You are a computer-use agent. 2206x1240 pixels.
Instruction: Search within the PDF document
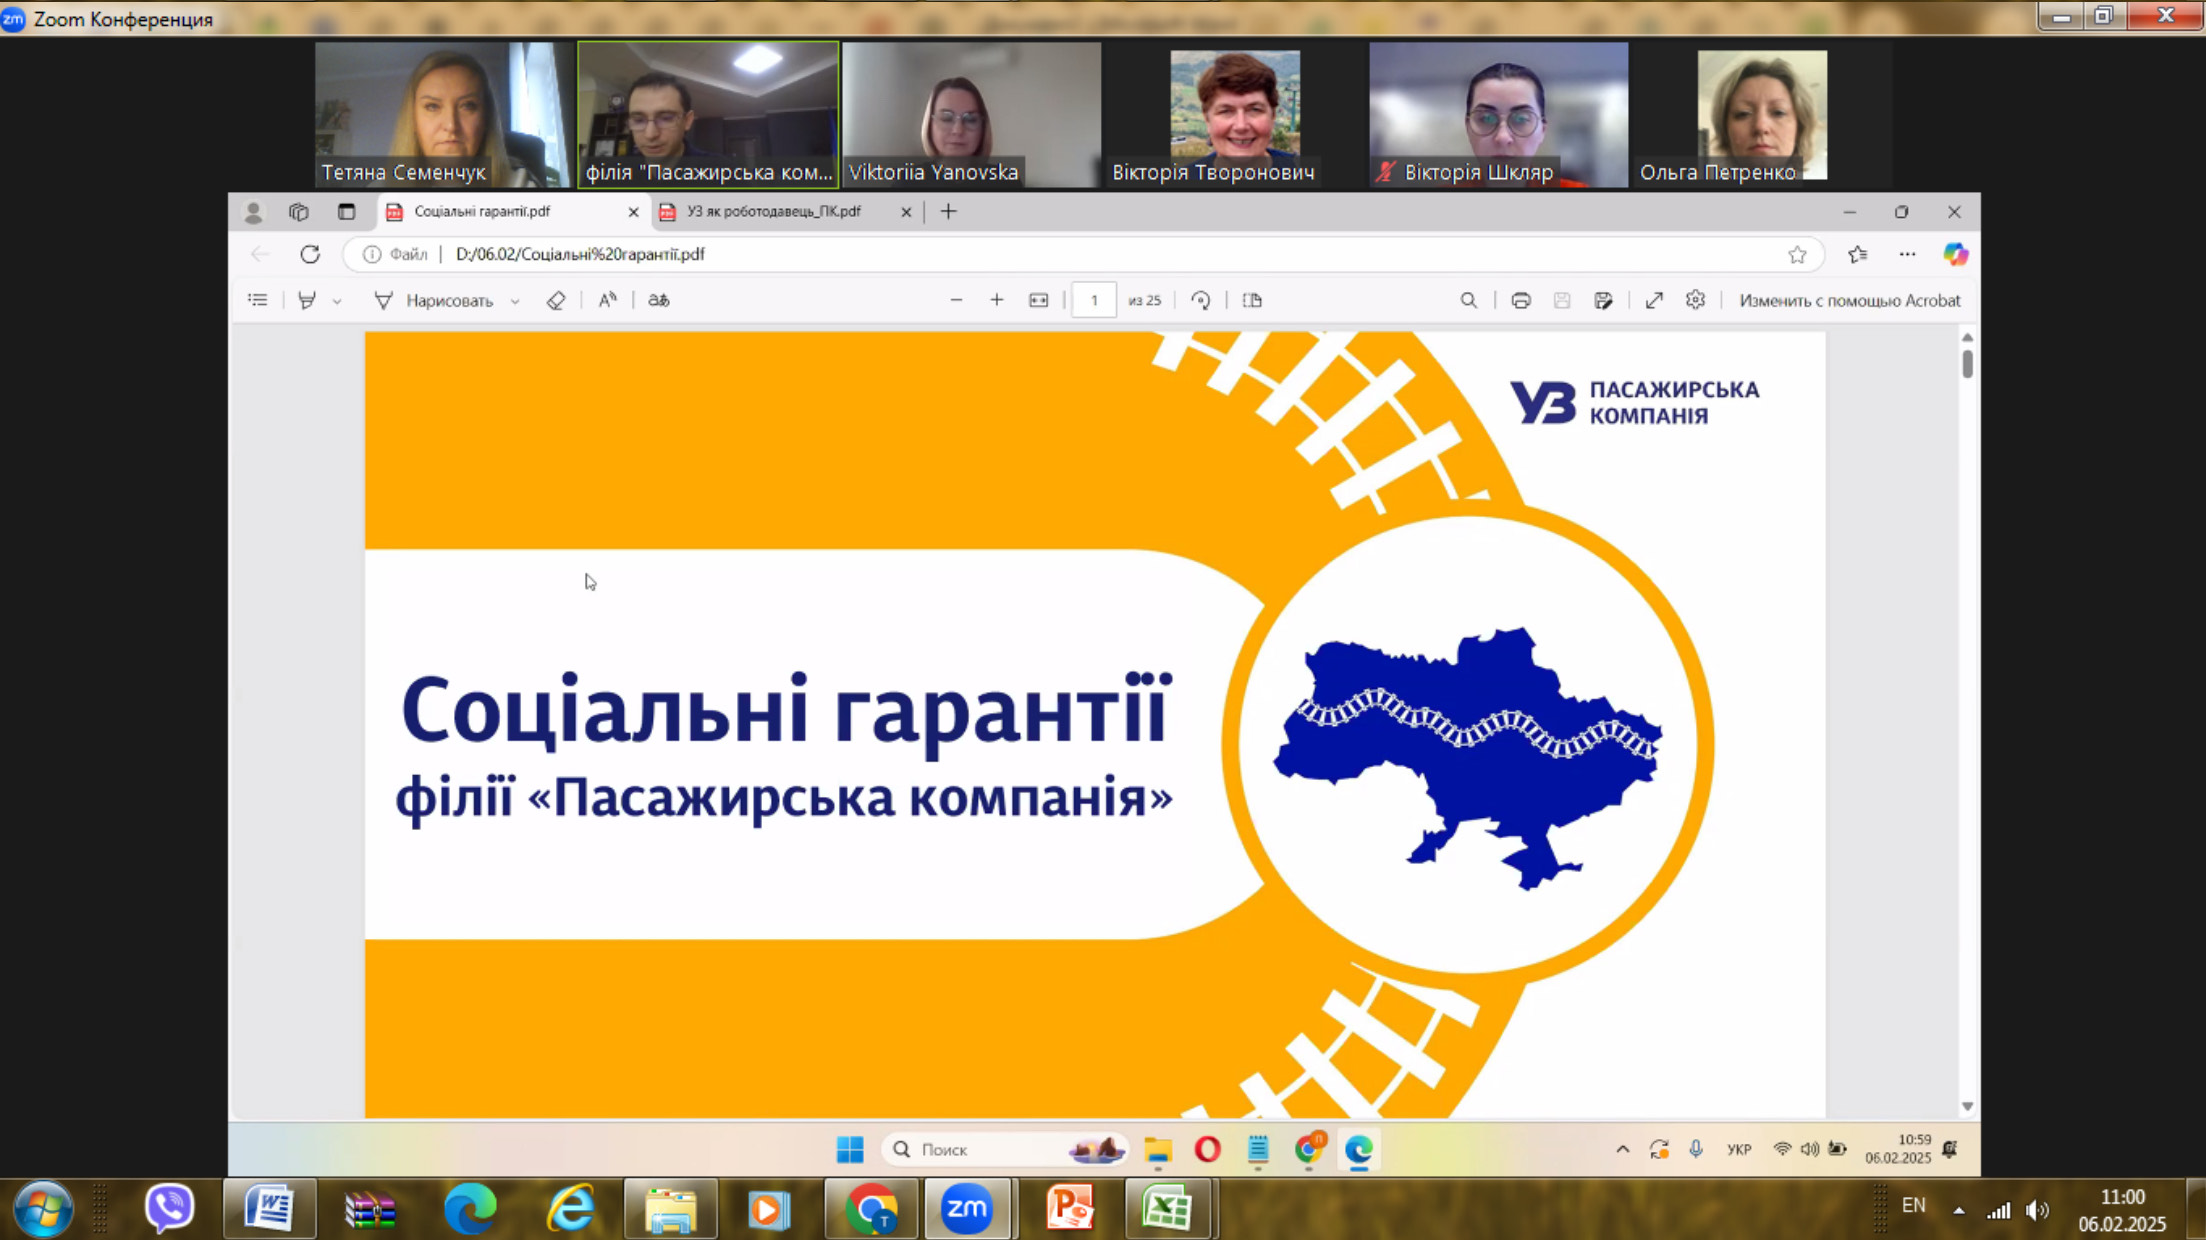click(x=1468, y=300)
